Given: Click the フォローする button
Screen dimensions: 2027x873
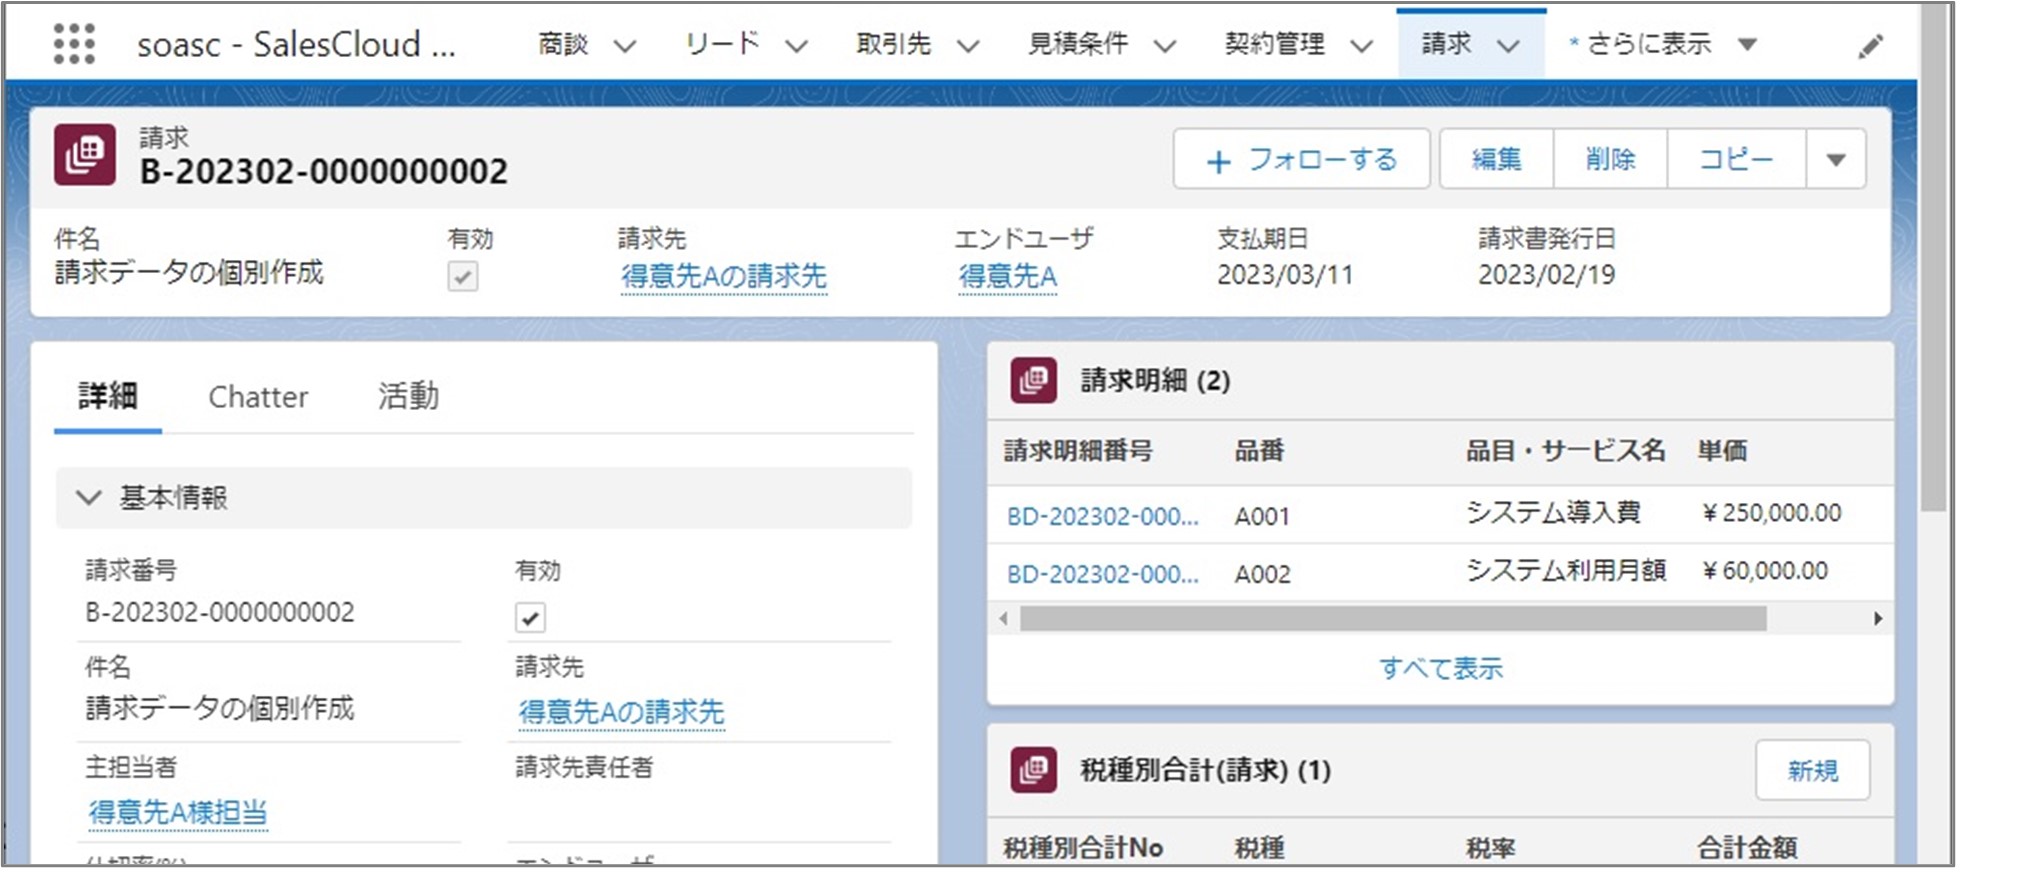Looking at the screenshot, I should pos(1301,159).
